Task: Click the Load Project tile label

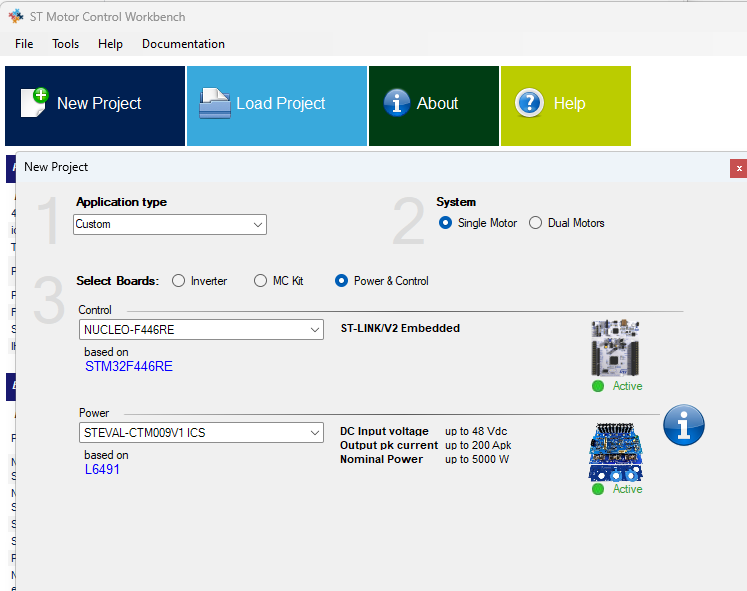Action: [x=281, y=103]
